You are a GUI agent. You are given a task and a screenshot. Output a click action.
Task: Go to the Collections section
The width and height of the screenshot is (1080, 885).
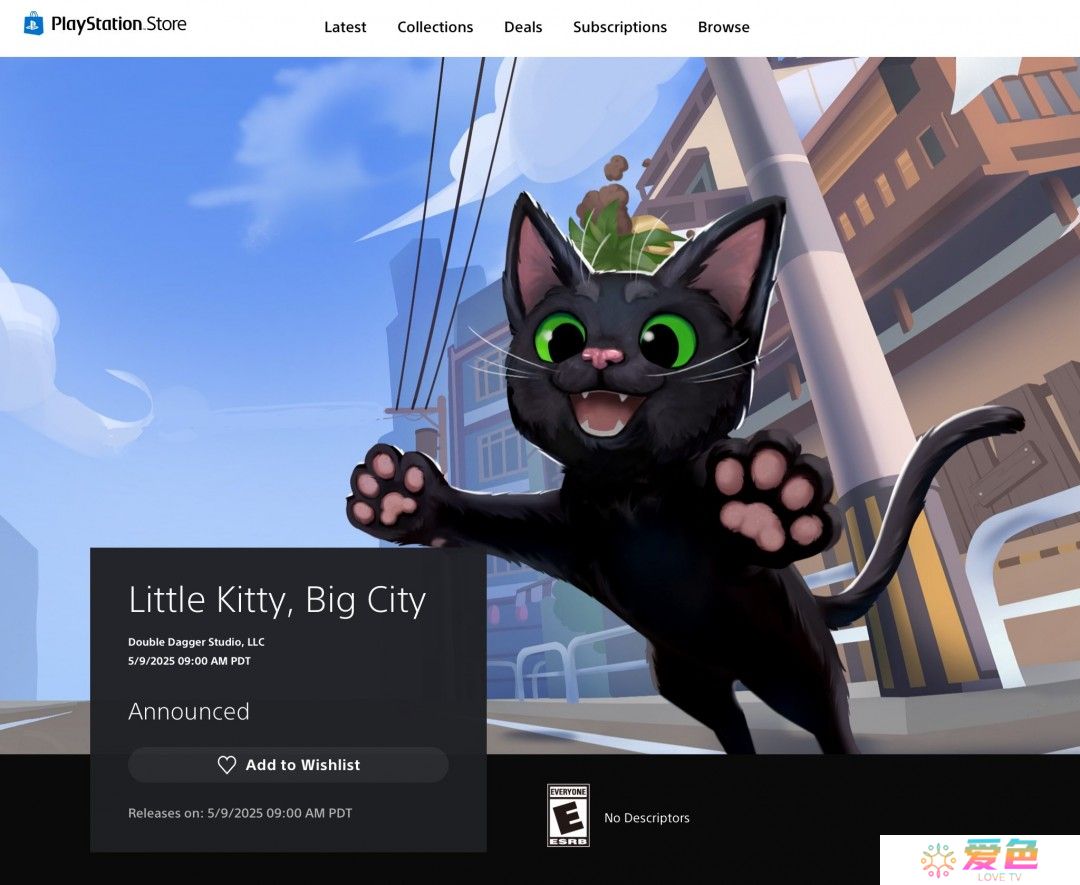pyautogui.click(x=435, y=27)
